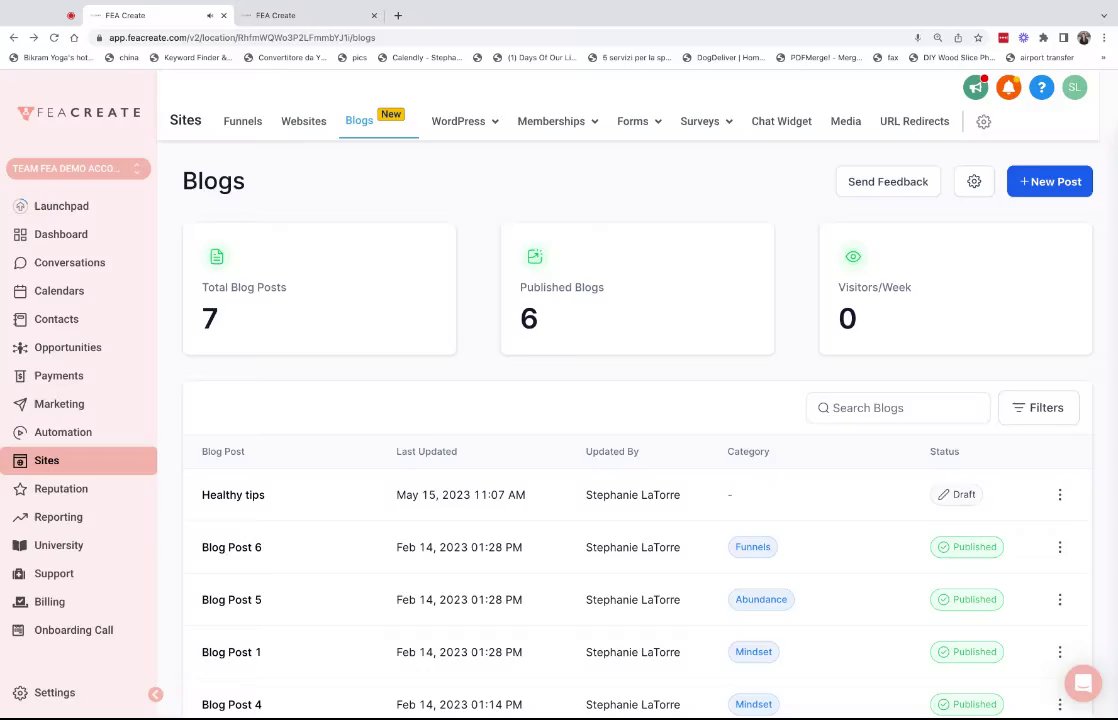Switch to the URL Redirects tab
This screenshot has height=720, width=1118.
click(914, 121)
